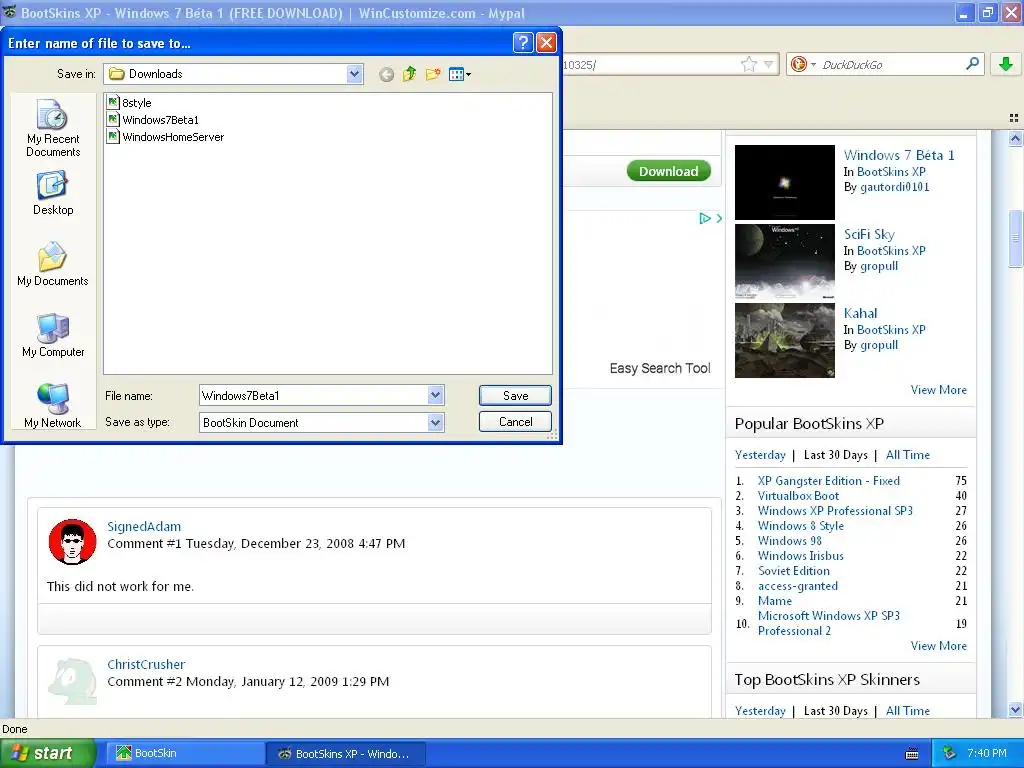Open Windows XP Professional SP3 link
1024x768 pixels.
(x=835, y=511)
